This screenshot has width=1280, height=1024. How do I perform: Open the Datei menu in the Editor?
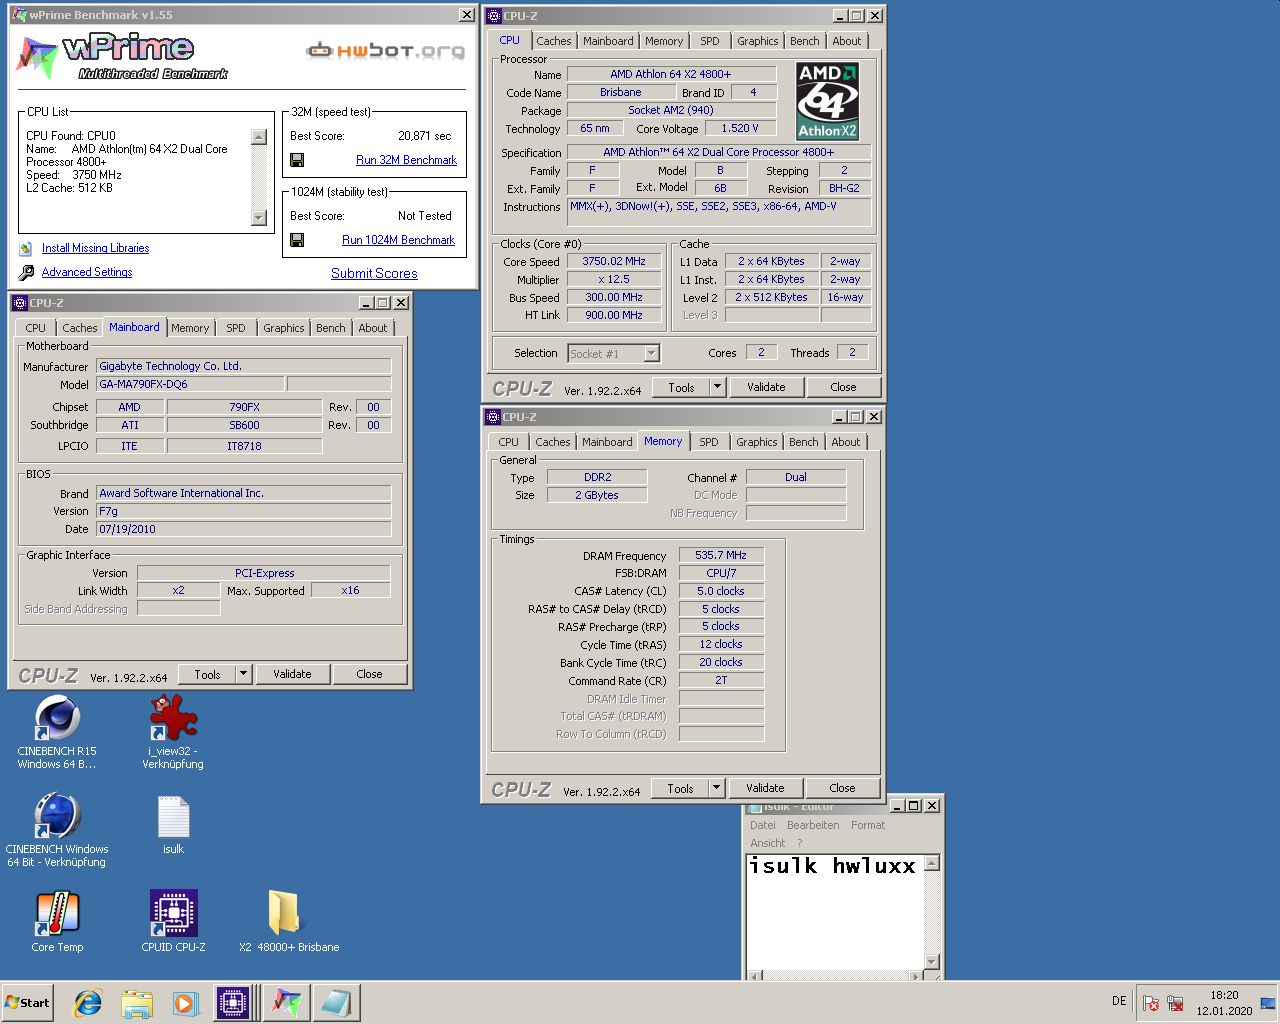[x=763, y=825]
